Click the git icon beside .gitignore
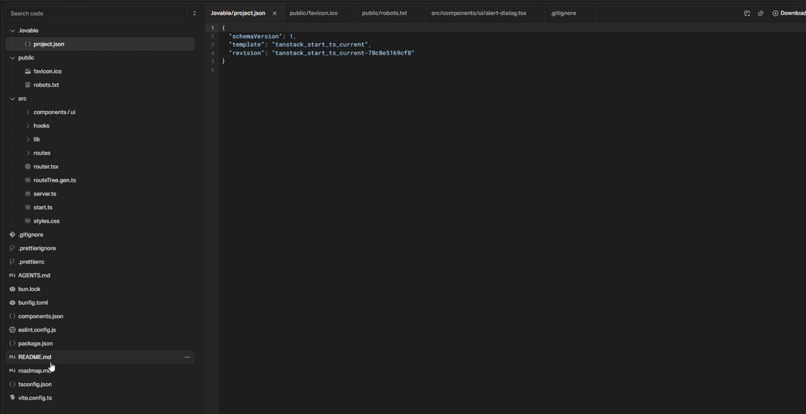 (12, 235)
